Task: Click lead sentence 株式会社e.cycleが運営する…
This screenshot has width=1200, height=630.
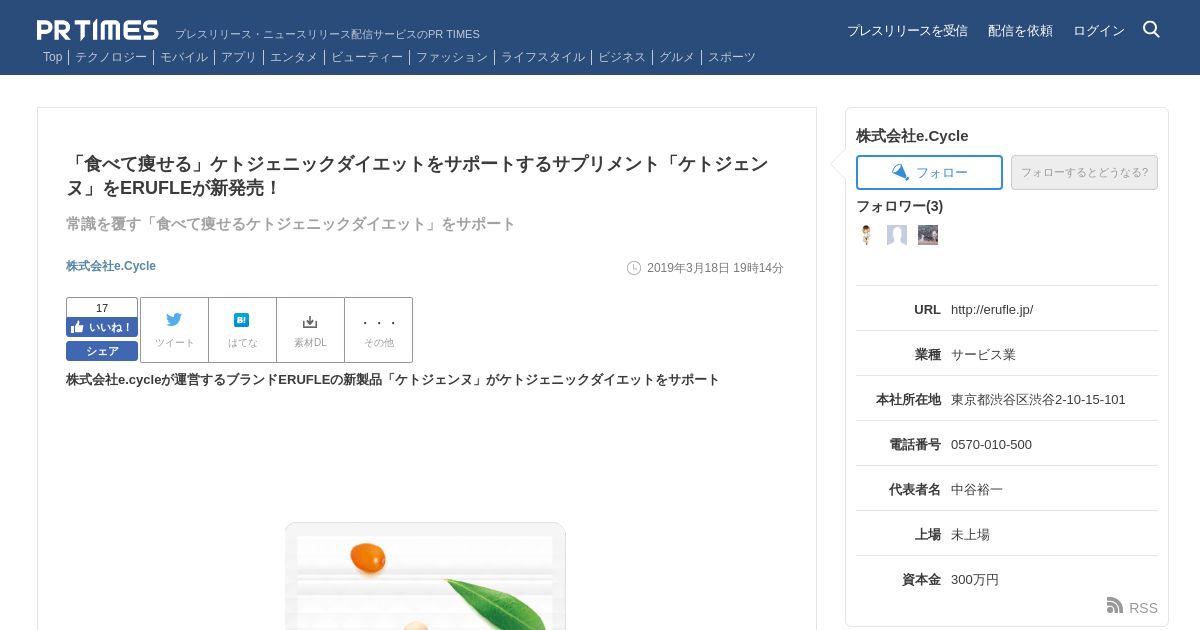Action: click(393, 380)
